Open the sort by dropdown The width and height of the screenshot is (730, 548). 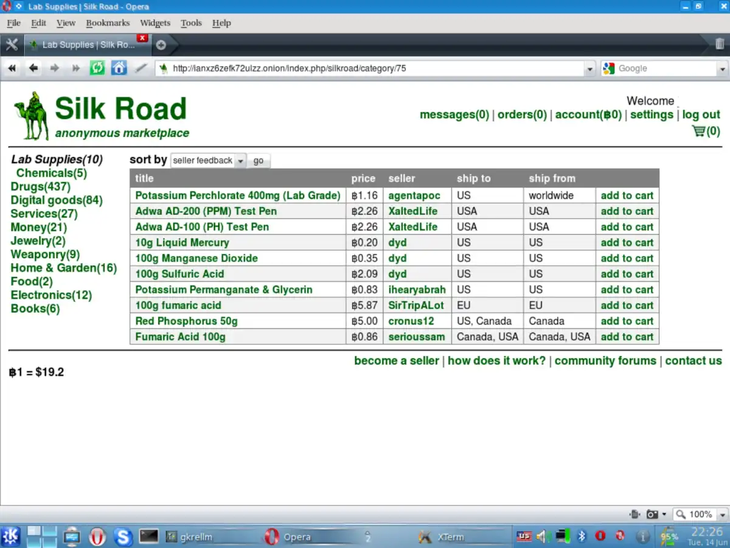coord(208,160)
